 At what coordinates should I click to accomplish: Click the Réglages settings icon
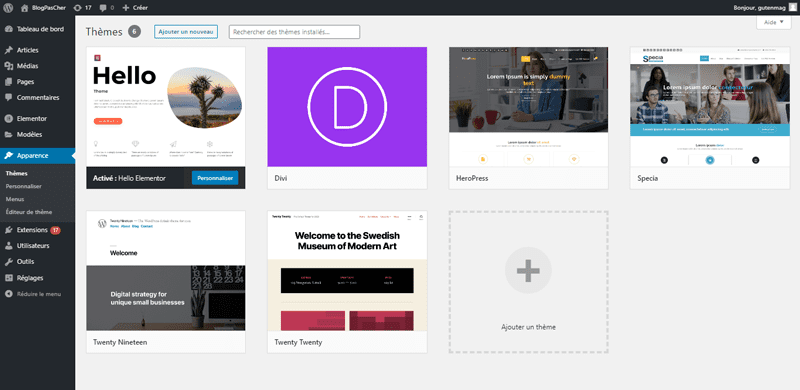point(9,278)
